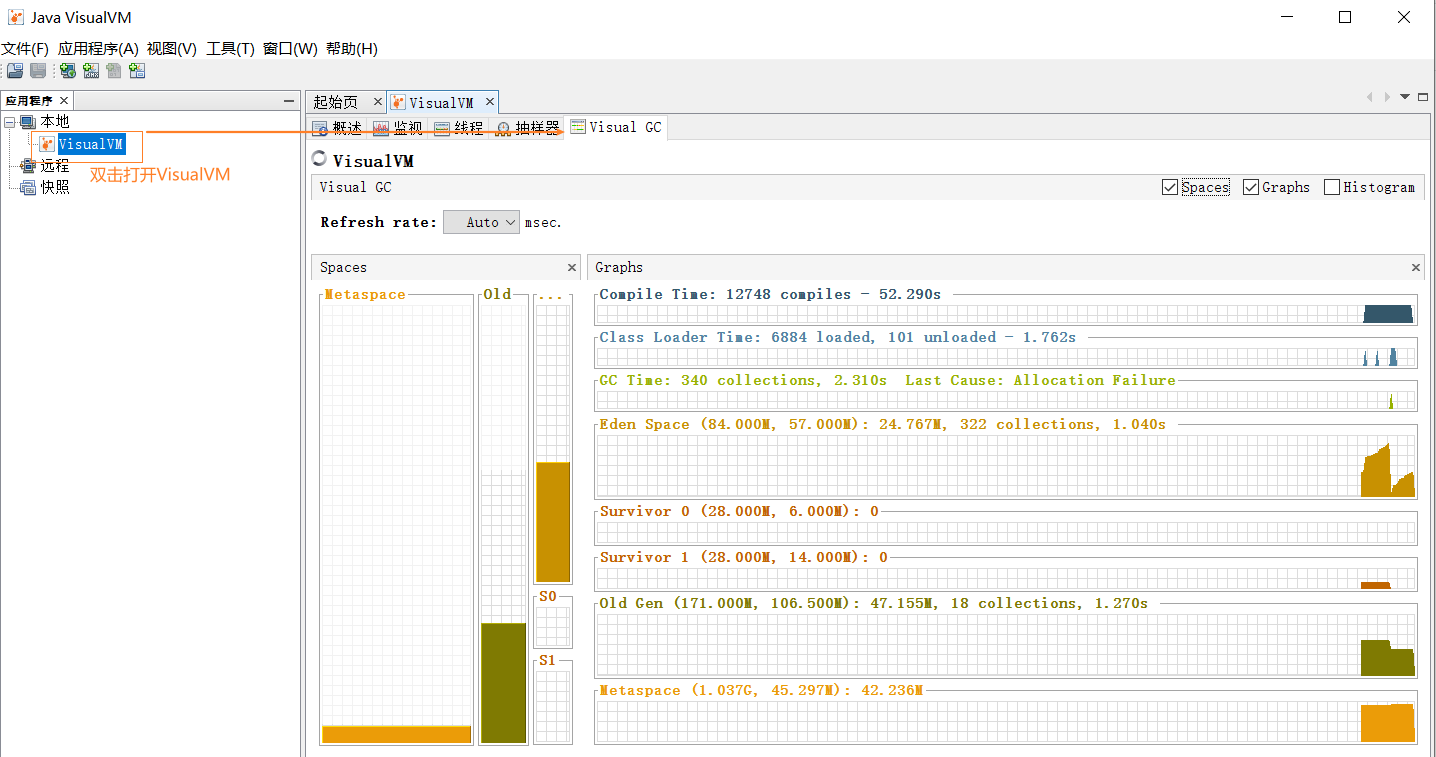Screen dimensions: 1436x757
Task: Open the 窗口(W) menu
Action: click(290, 49)
